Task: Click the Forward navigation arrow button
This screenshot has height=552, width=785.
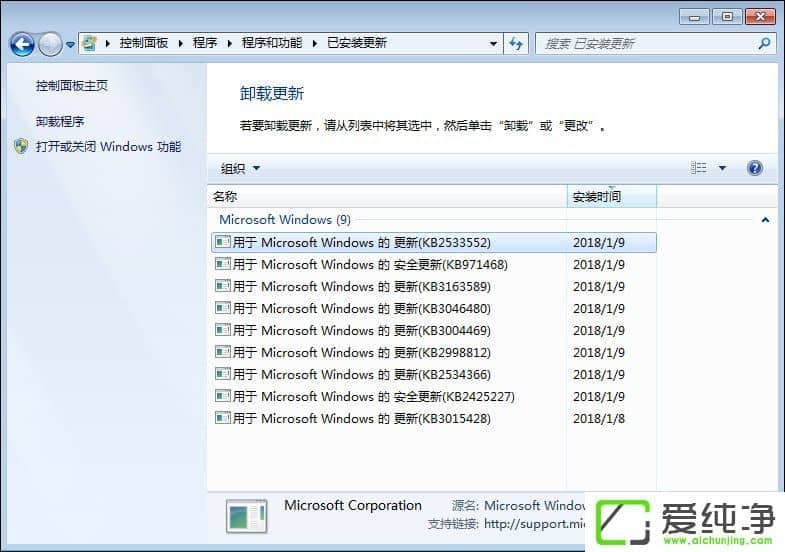Action: pyautogui.click(x=50, y=44)
